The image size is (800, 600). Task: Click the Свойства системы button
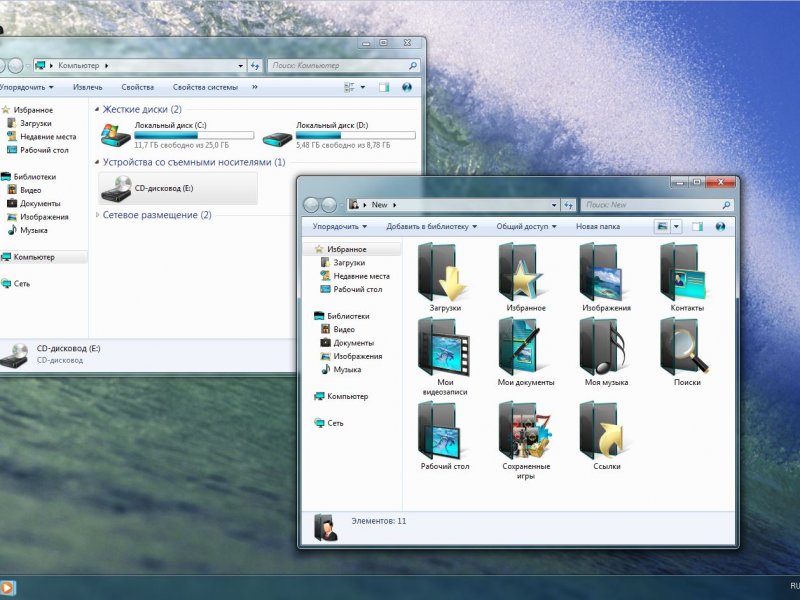[205, 87]
